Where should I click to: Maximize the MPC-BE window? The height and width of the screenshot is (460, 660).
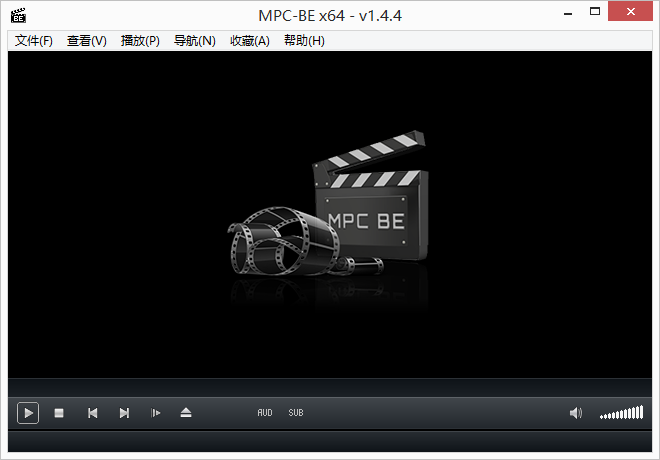tap(595, 12)
